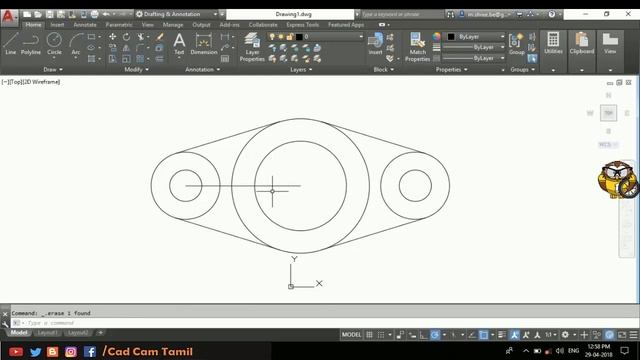Expand the Modify panel
The image size is (640, 360).
136,70
